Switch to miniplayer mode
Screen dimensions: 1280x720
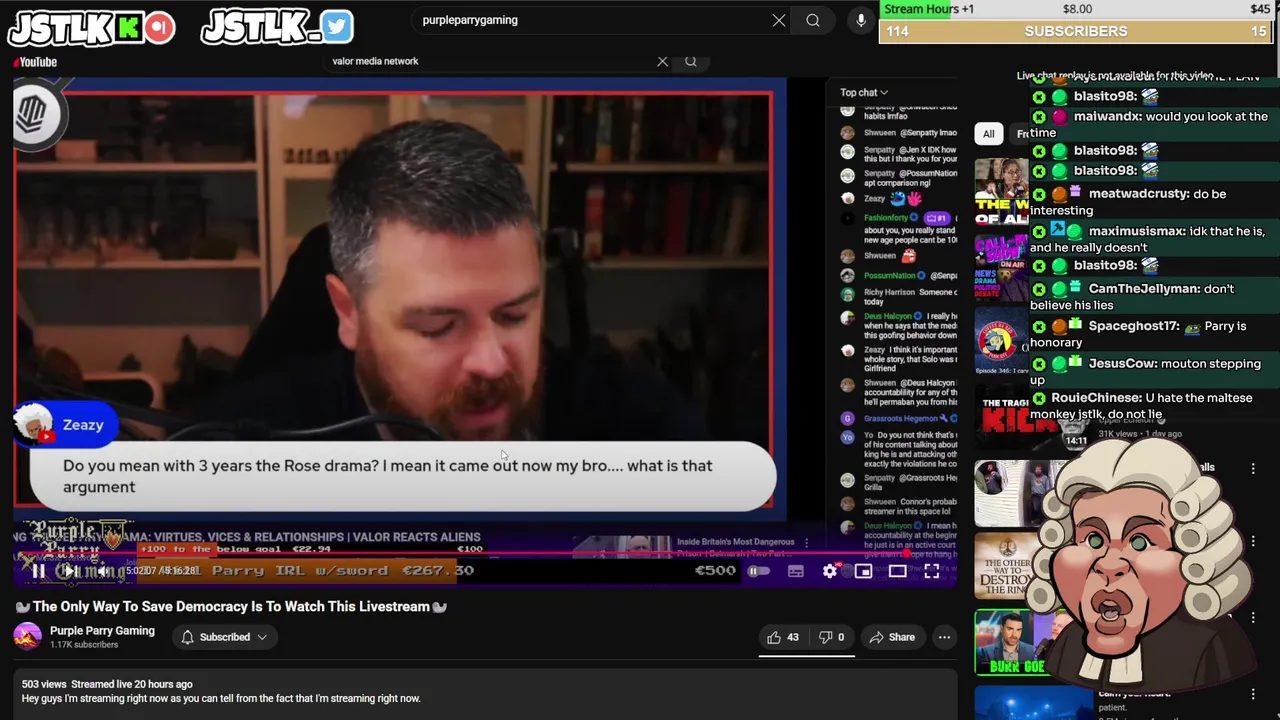[x=864, y=571]
